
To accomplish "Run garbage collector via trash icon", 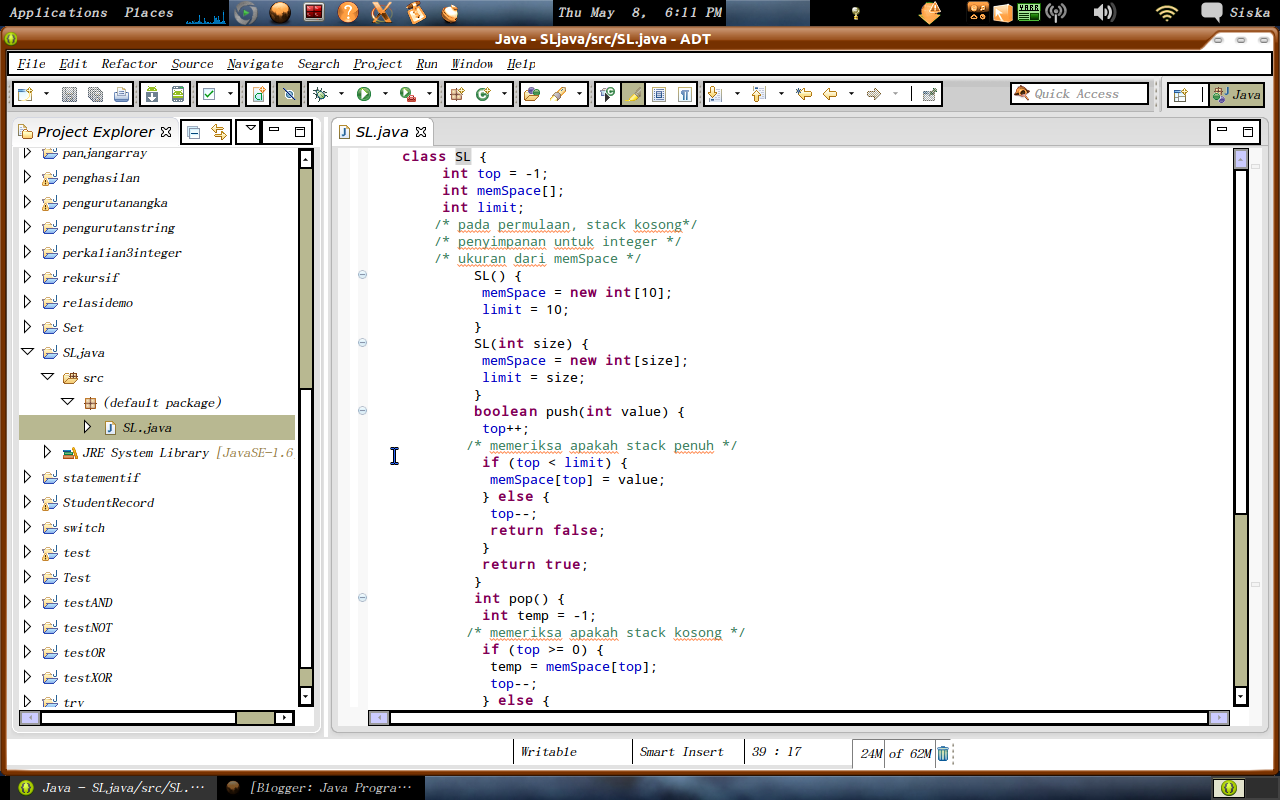I will [x=943, y=753].
